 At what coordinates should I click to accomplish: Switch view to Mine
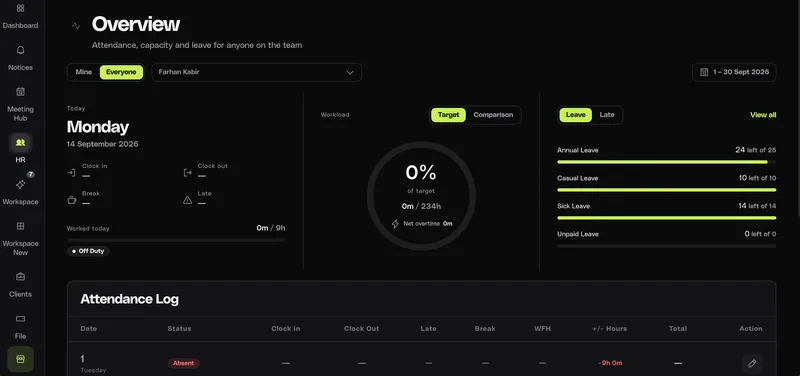point(84,72)
